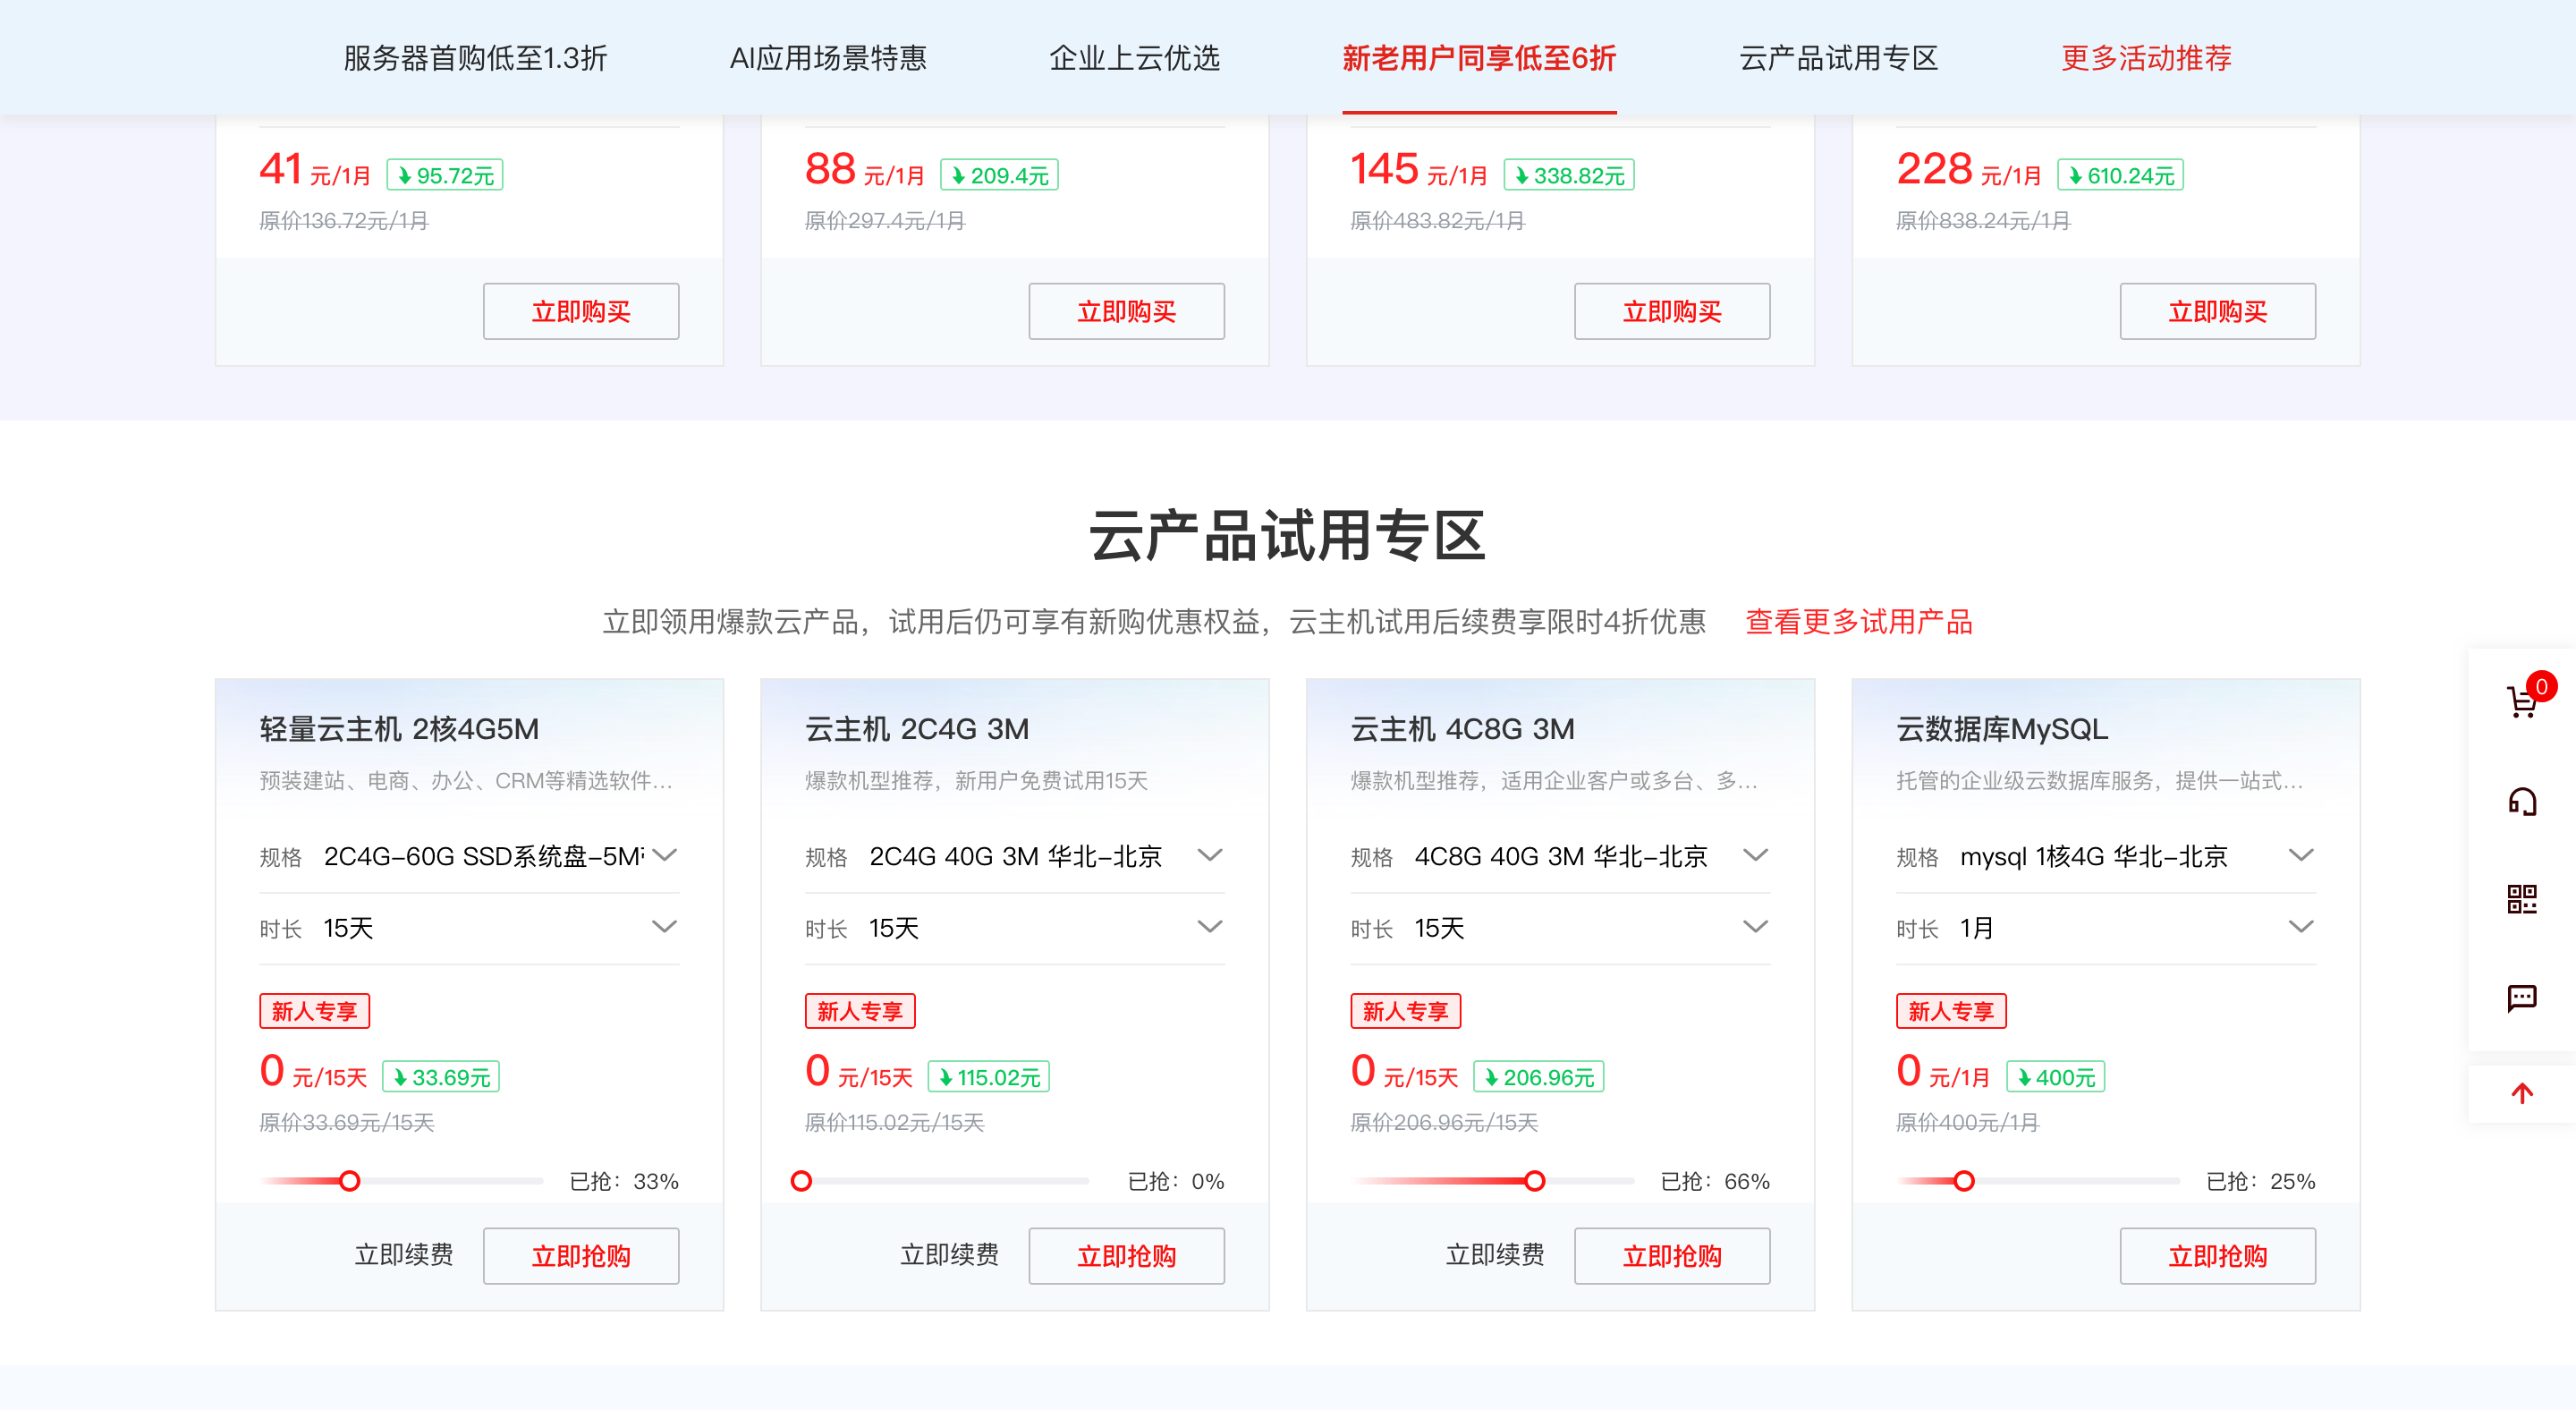
Task: Show the QR code icon
Action: pyautogui.click(x=2522, y=898)
